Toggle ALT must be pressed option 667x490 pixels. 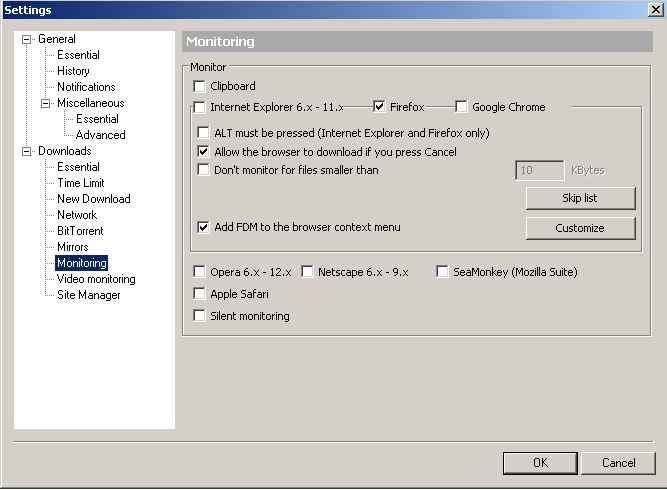(203, 133)
